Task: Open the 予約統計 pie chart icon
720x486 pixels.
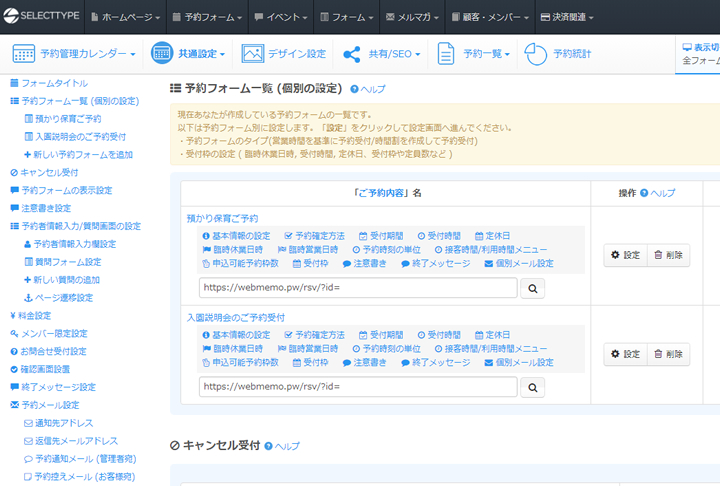Action: tap(537, 54)
